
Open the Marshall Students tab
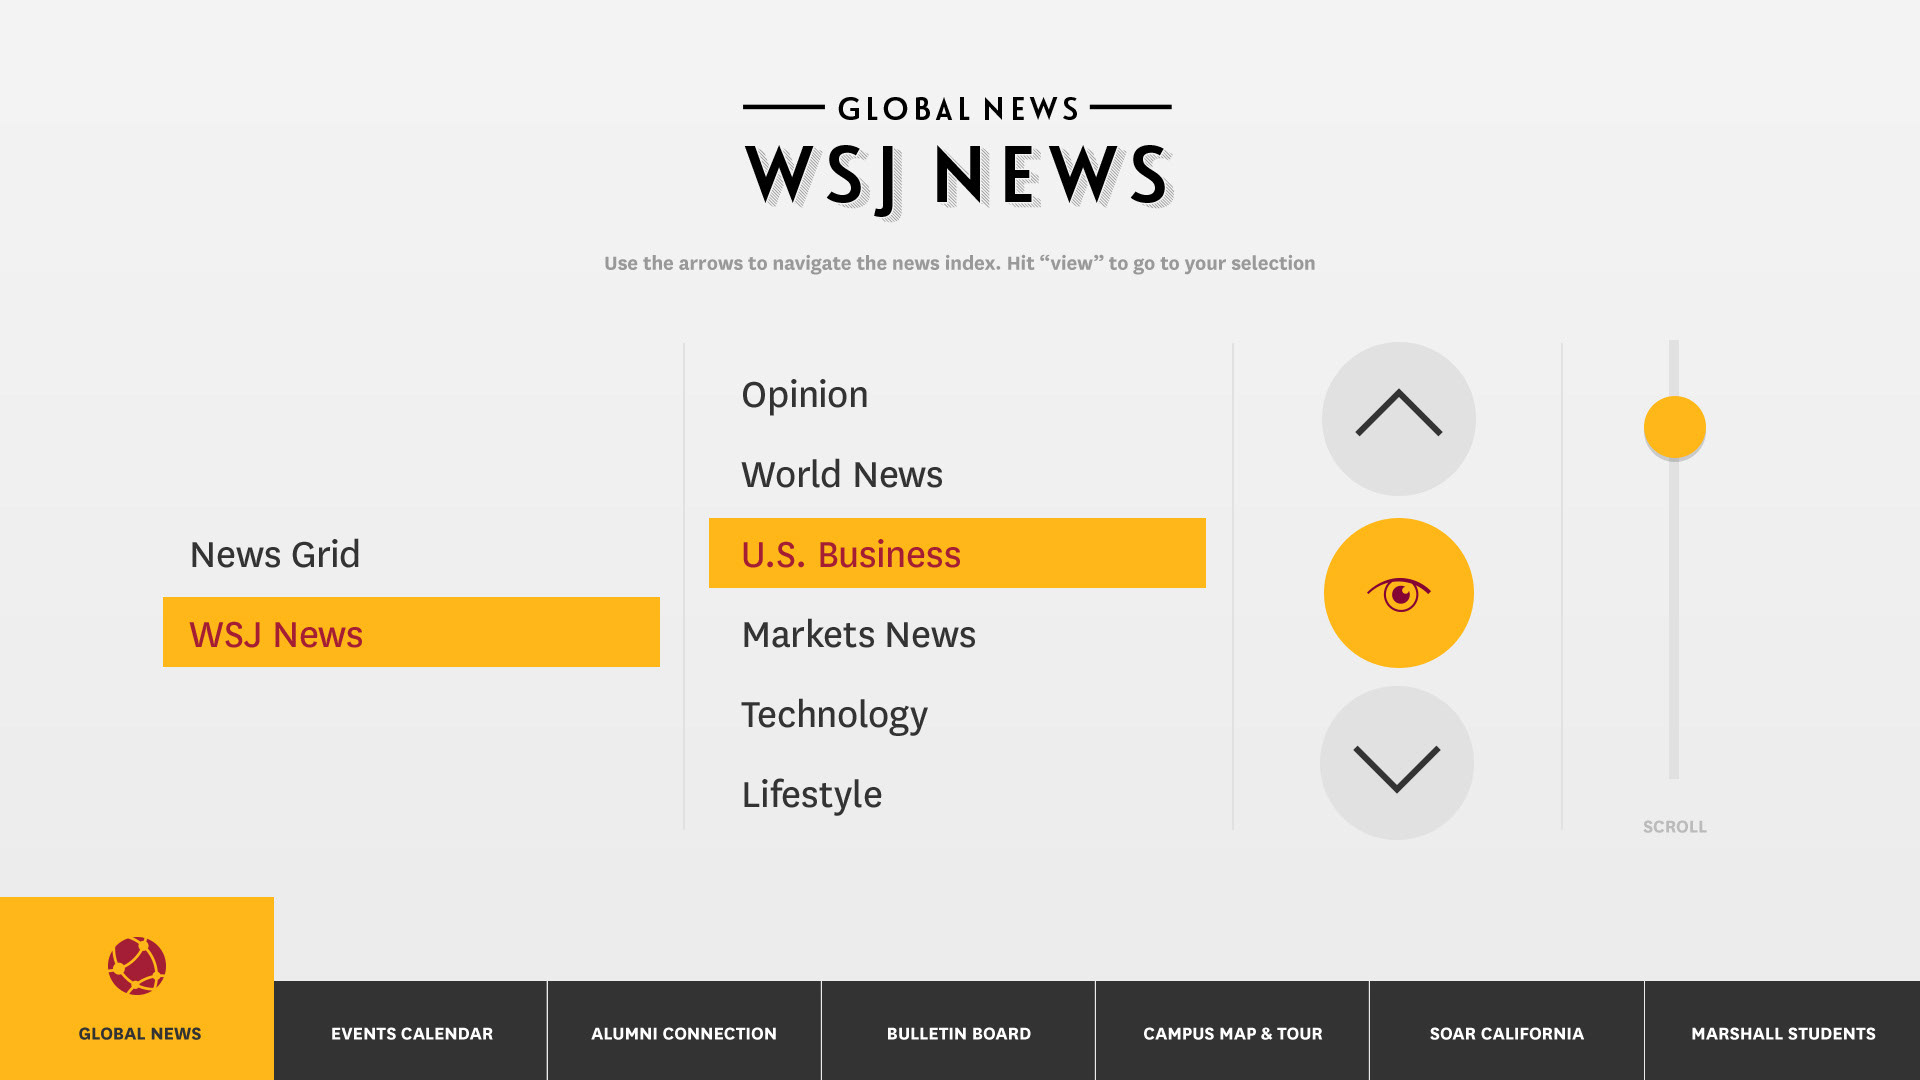coord(1782,1033)
